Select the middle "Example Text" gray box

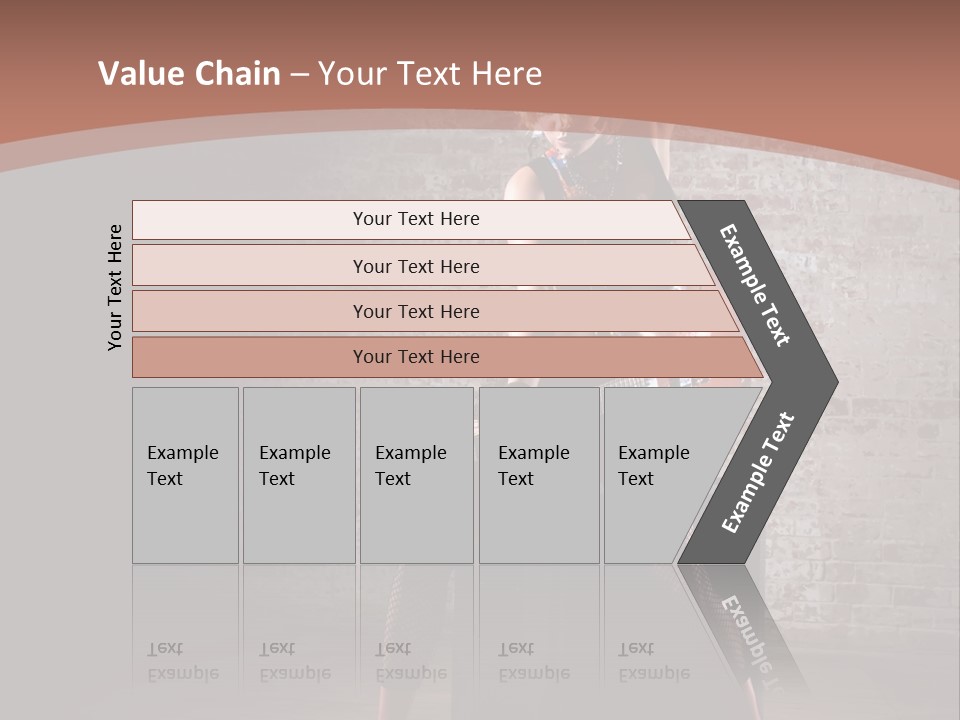(416, 475)
